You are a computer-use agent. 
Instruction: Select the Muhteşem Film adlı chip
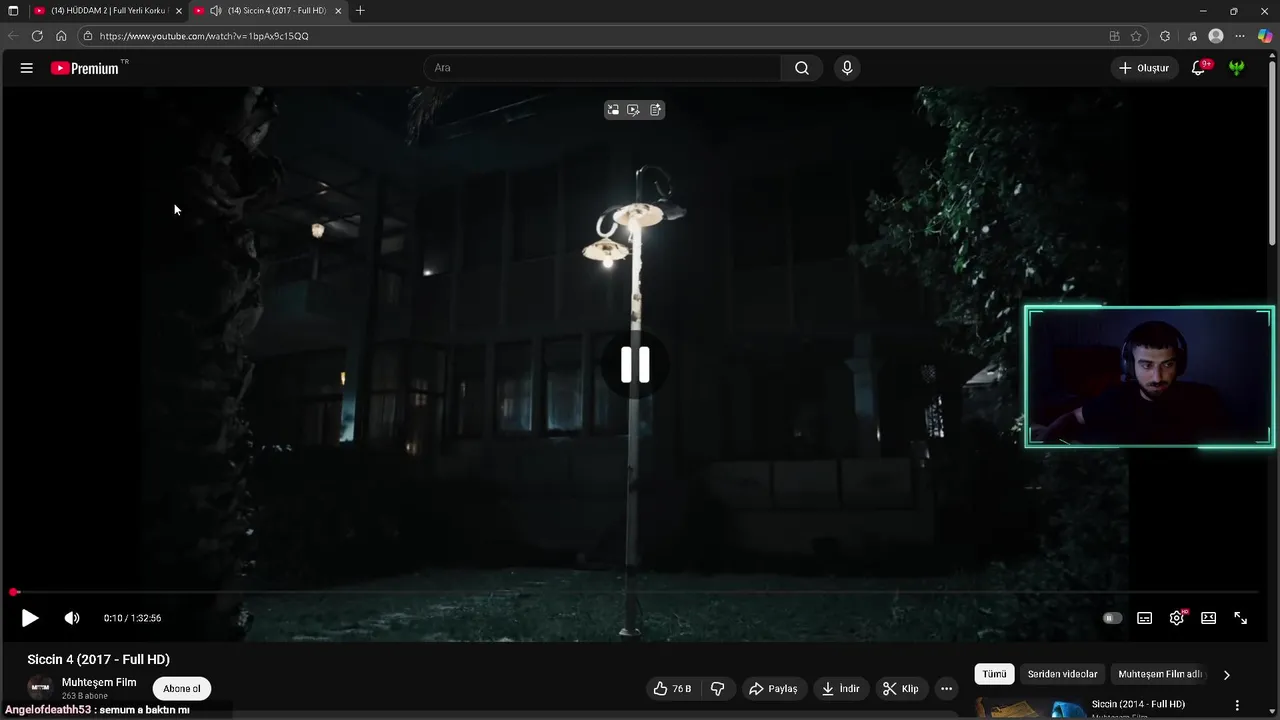1159,674
